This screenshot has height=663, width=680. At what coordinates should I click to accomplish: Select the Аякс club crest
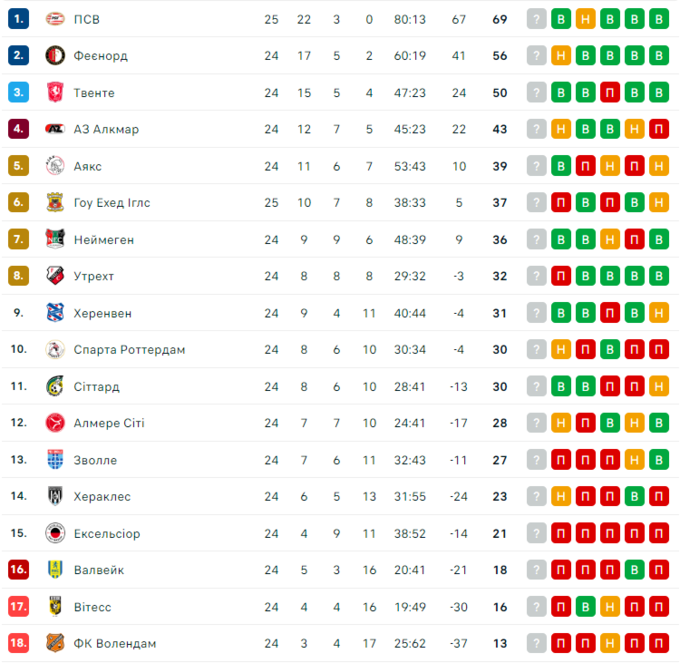[x=55, y=166]
